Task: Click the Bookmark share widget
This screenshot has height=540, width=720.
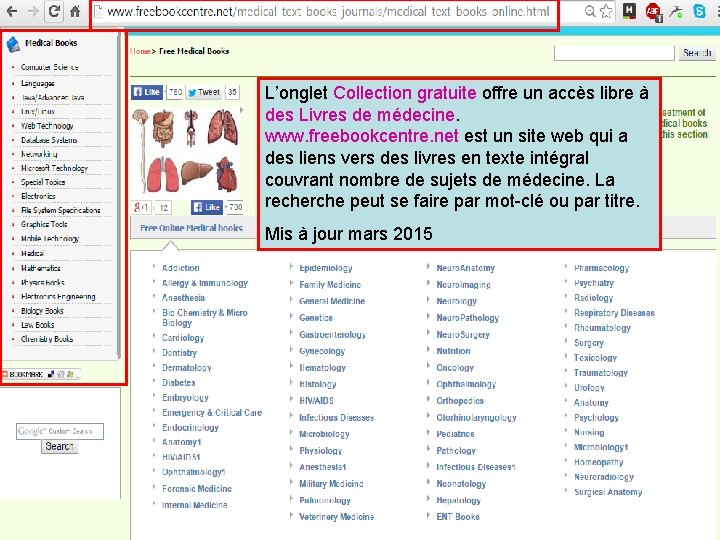Action: (41, 374)
